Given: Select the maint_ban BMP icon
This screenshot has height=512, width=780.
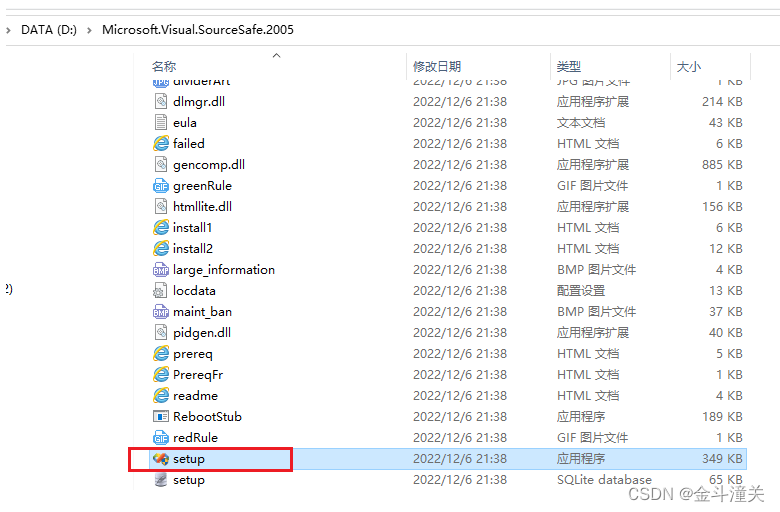Looking at the screenshot, I should coord(161,311).
